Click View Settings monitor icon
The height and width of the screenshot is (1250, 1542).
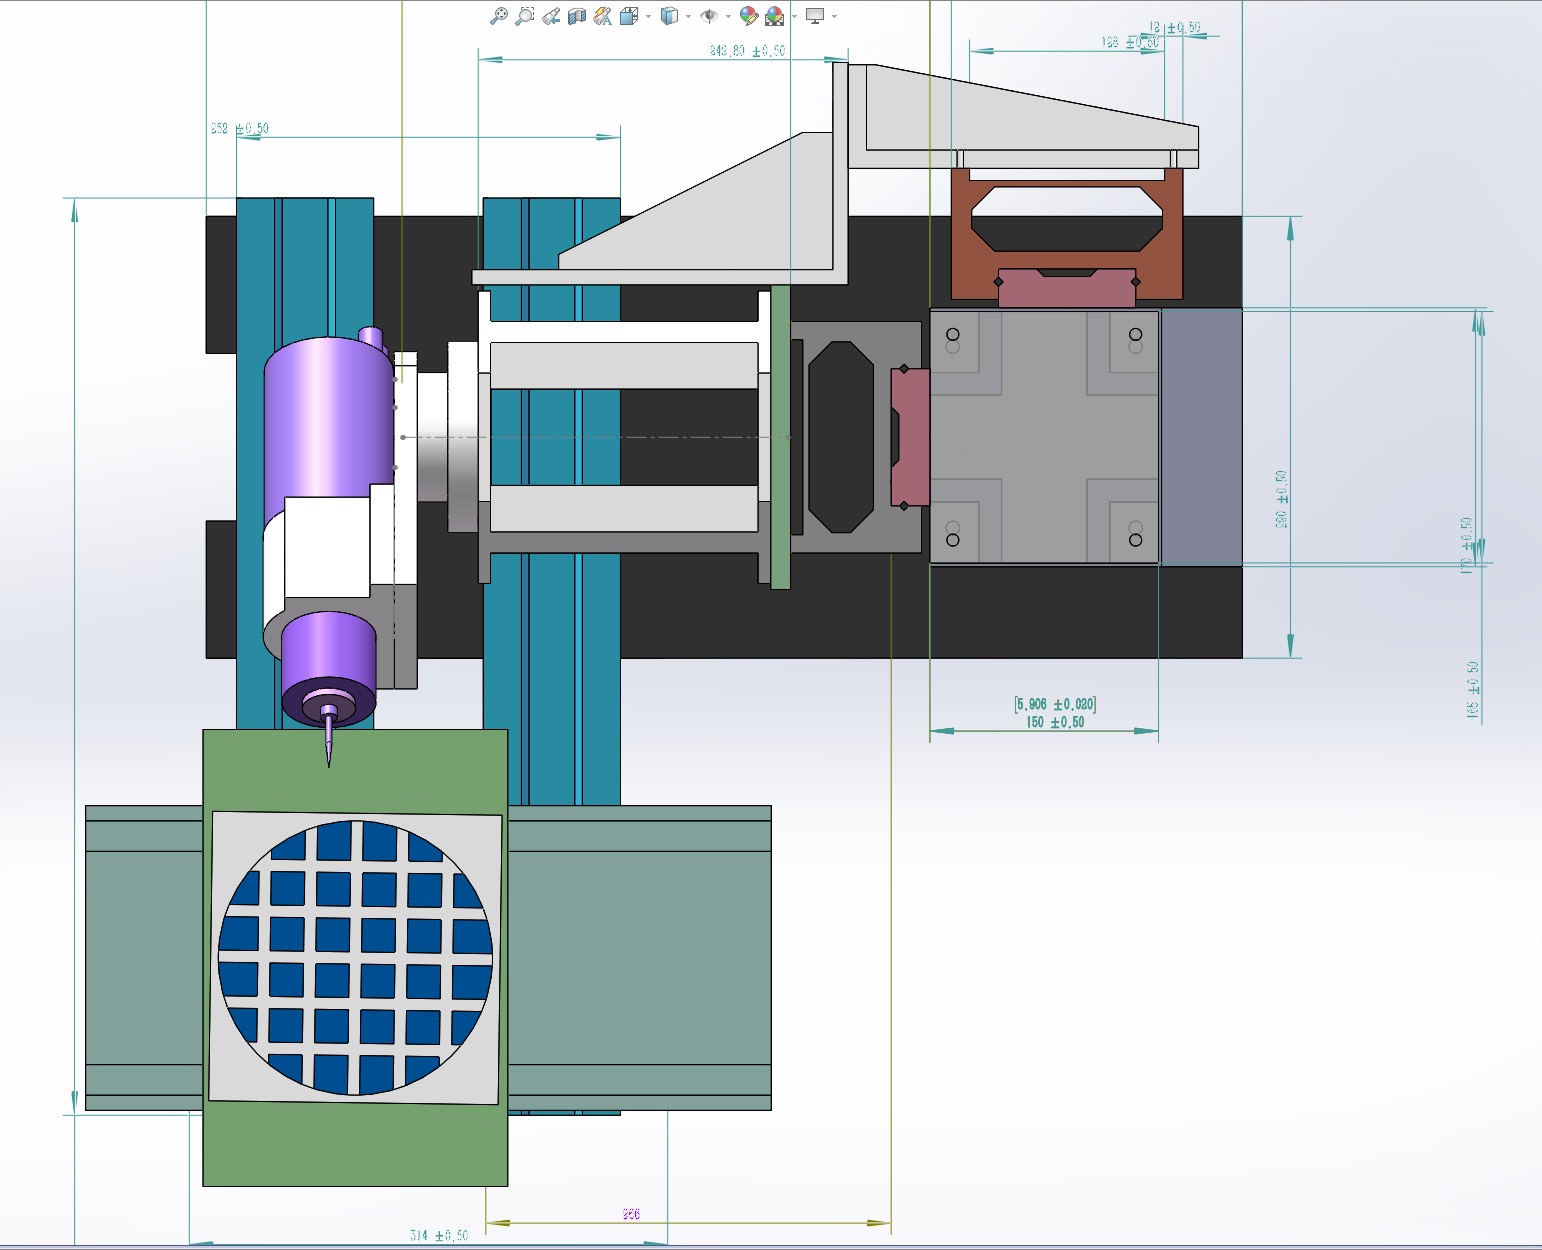[815, 16]
